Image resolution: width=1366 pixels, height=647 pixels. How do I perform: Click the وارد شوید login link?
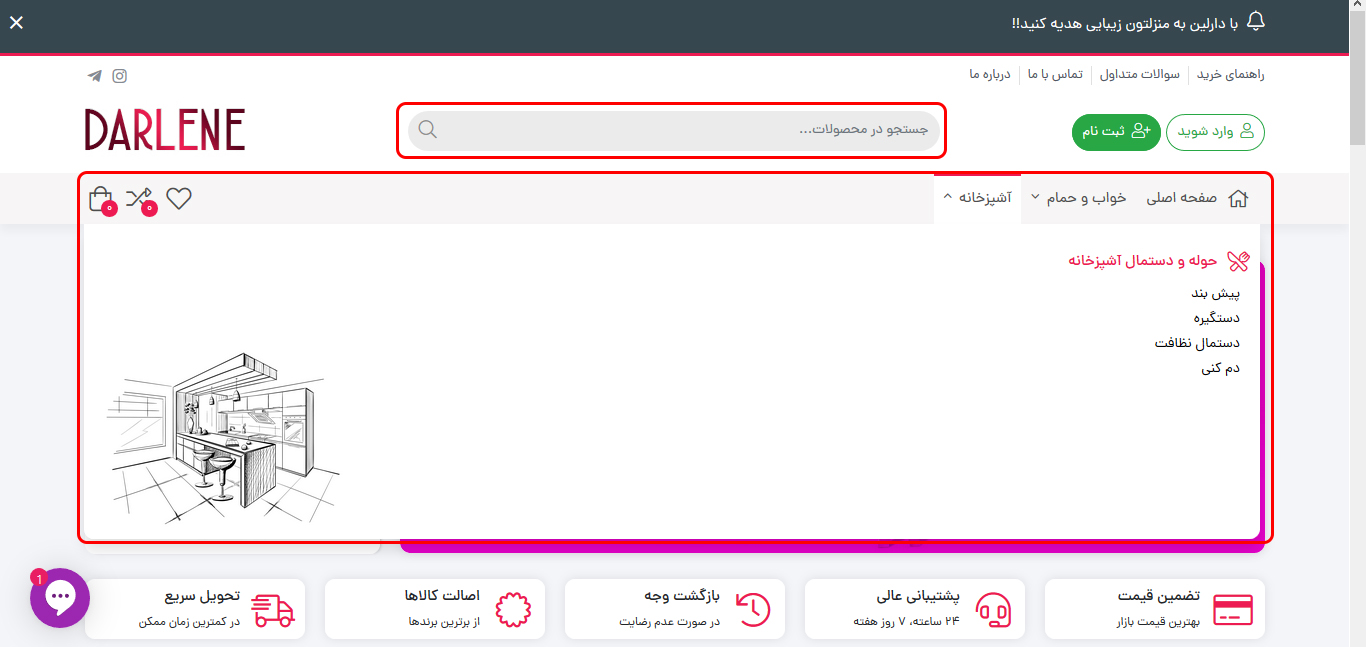(x=1215, y=131)
